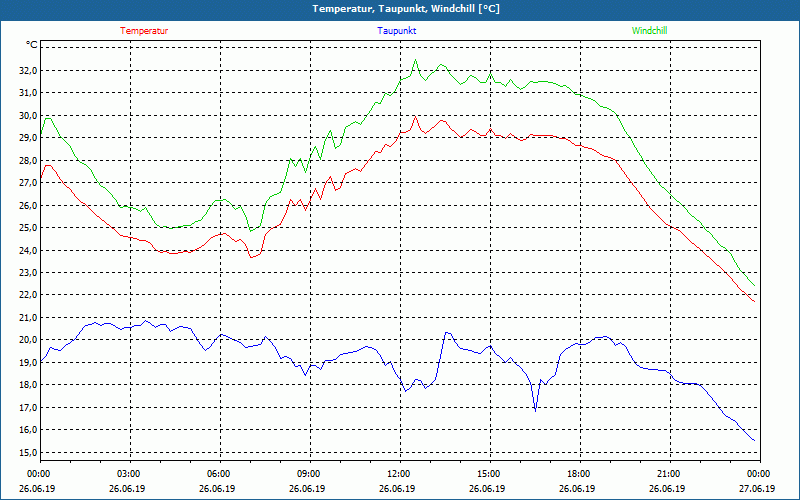Click the 25,0 y-axis value
The height and width of the screenshot is (500, 800).
tap(28, 228)
